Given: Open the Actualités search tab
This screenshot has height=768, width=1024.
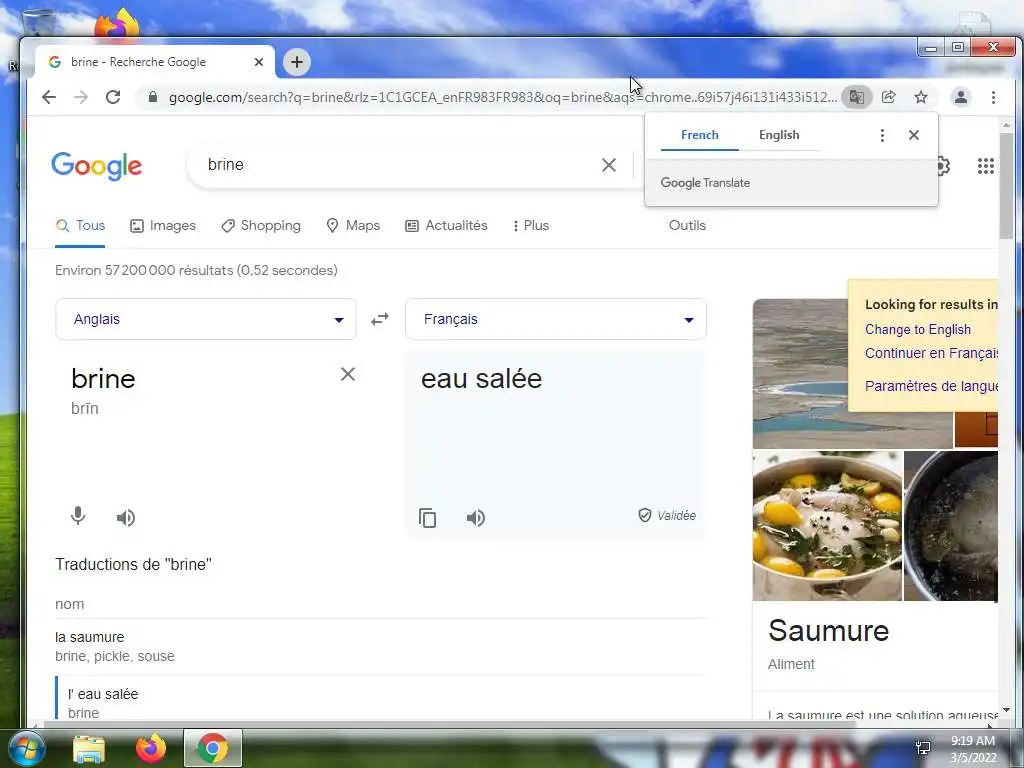Looking at the screenshot, I should click(447, 226).
